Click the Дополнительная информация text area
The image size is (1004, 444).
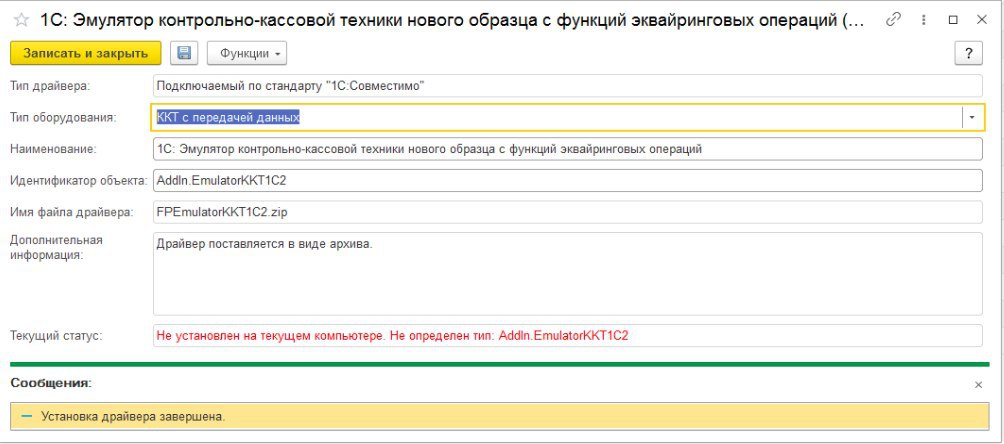pyautogui.click(x=567, y=274)
